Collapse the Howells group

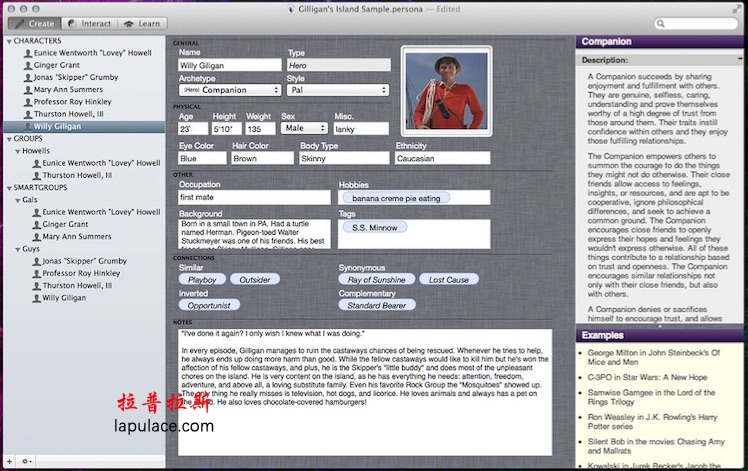[x=18, y=151]
